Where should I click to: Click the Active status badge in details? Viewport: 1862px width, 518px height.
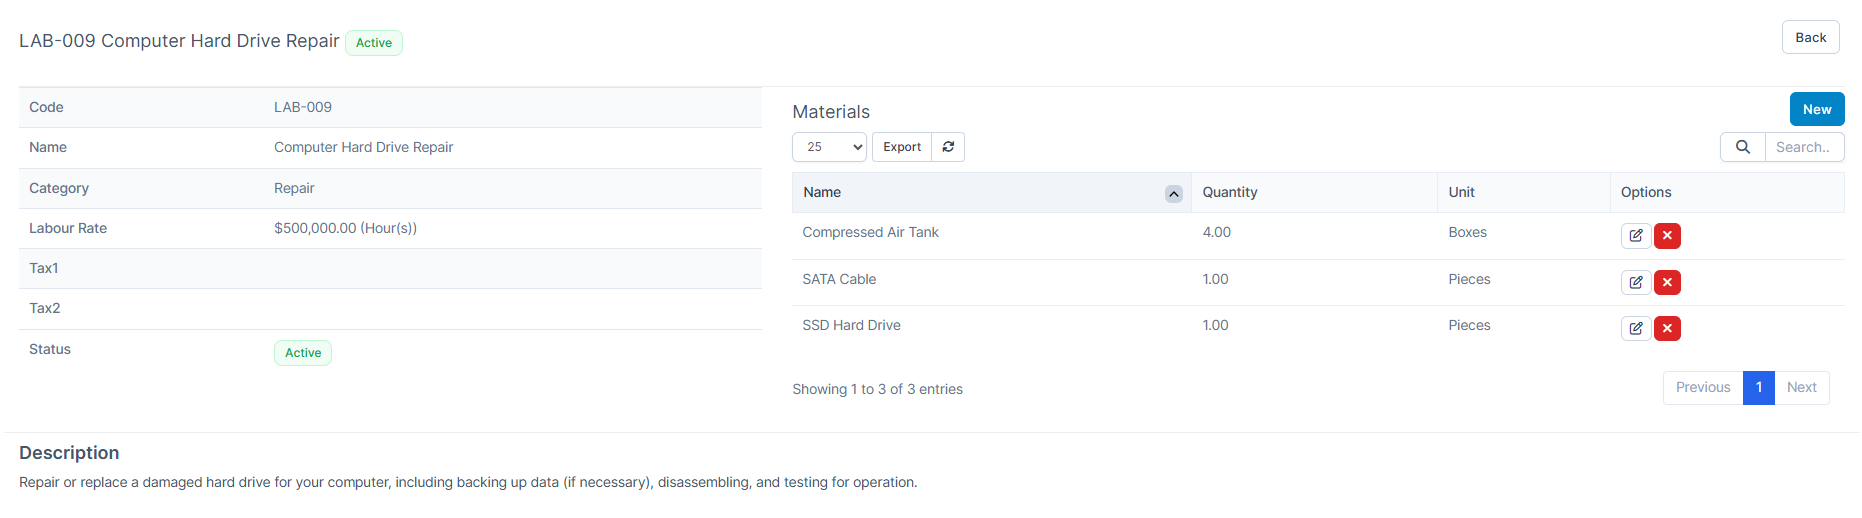[303, 353]
